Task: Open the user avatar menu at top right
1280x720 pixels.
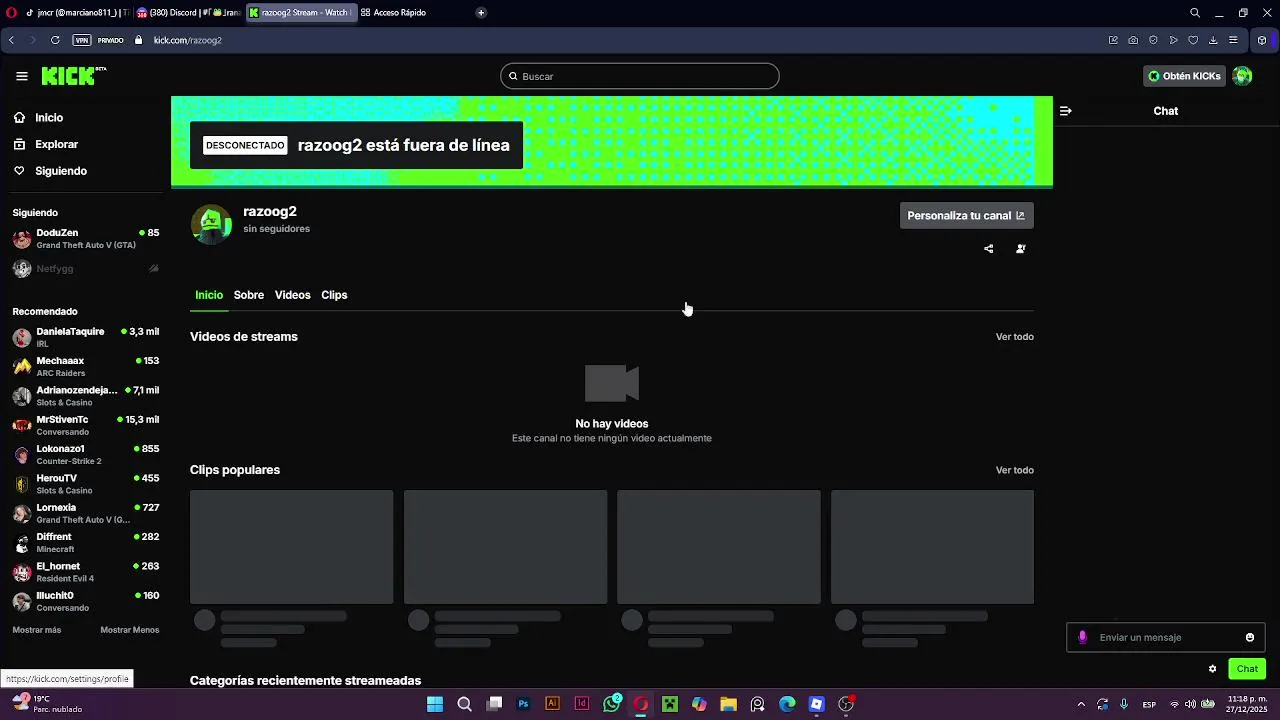Action: coord(1242,76)
